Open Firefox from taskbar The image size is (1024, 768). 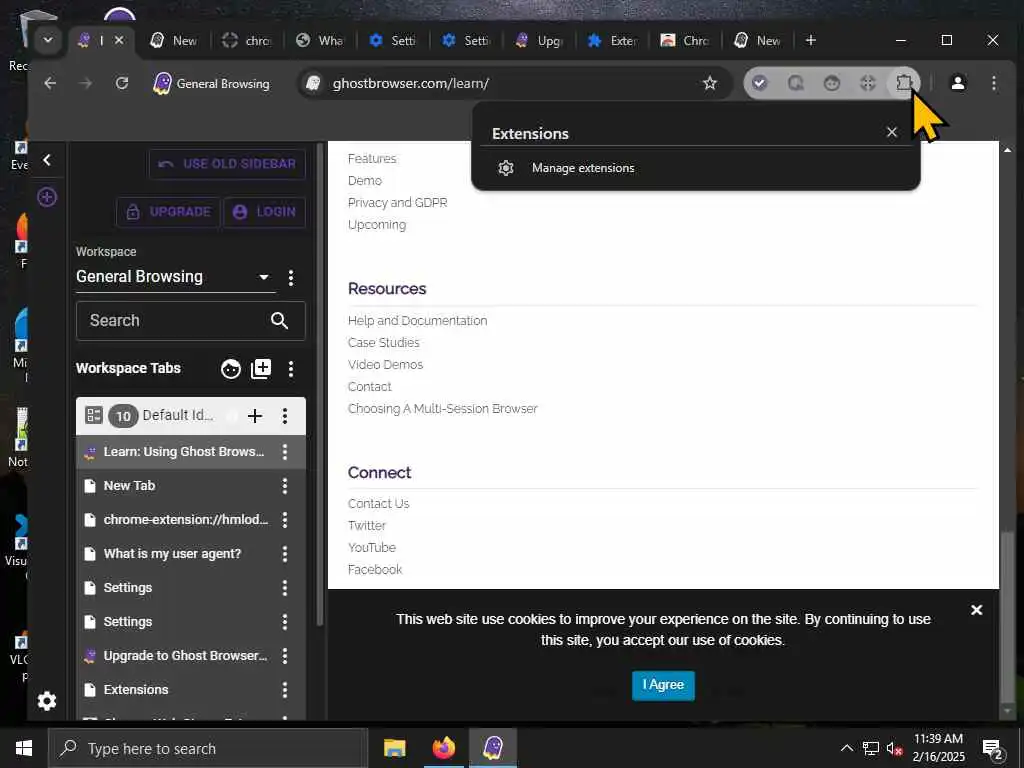pos(443,748)
